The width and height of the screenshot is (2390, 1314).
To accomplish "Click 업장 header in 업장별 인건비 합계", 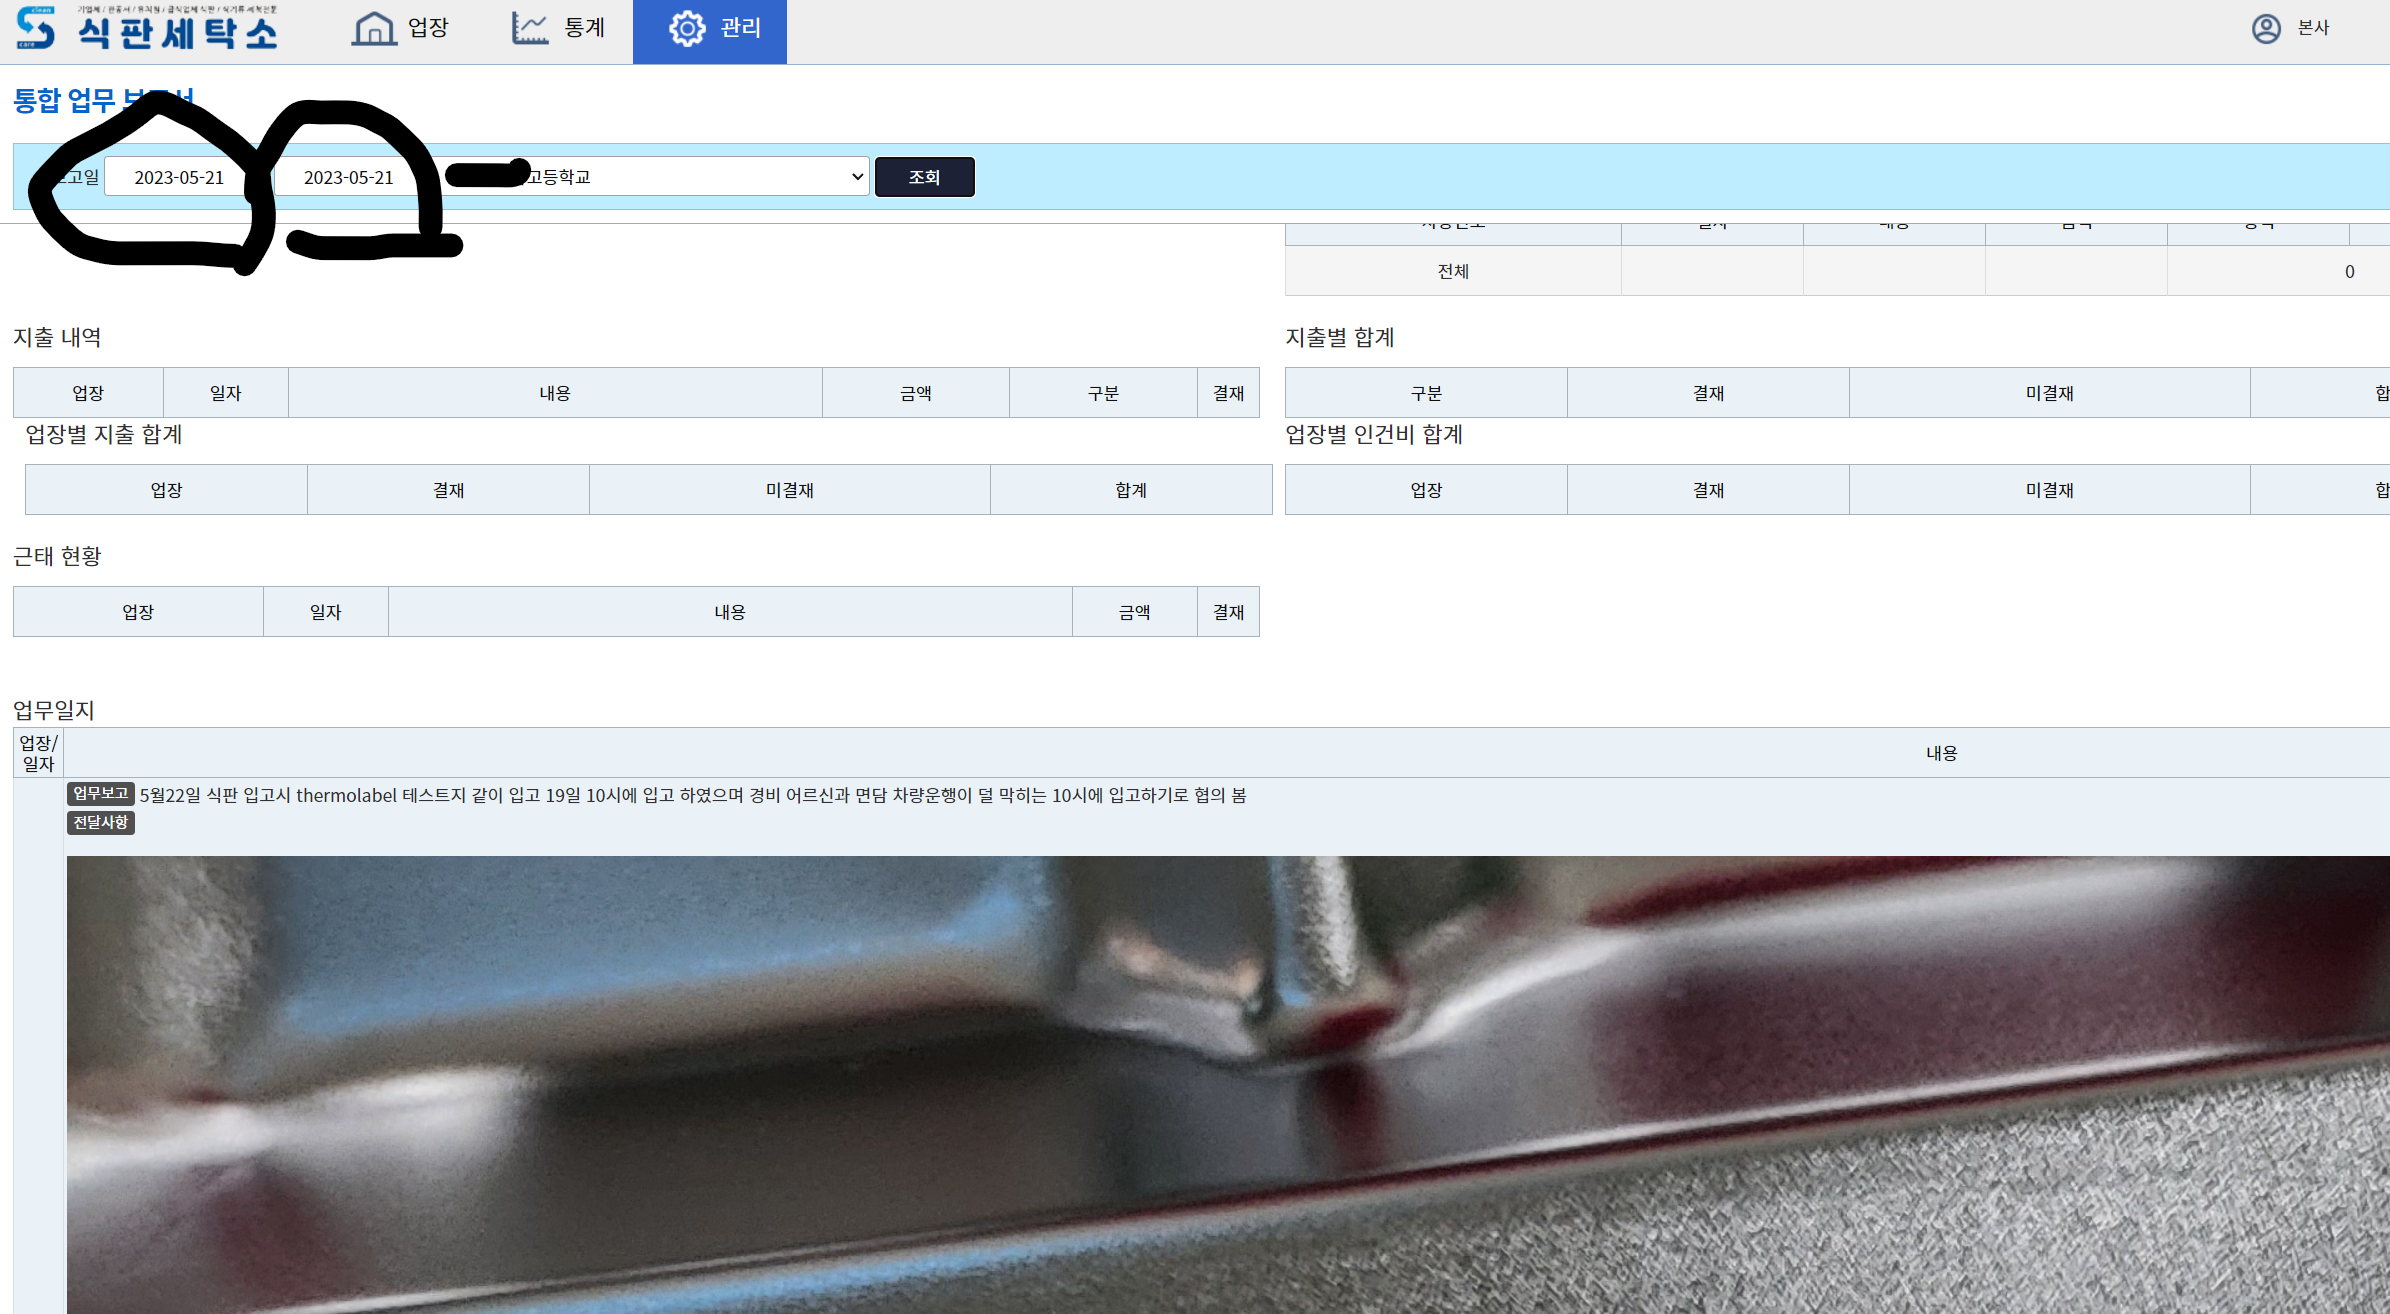I will (x=1426, y=490).
